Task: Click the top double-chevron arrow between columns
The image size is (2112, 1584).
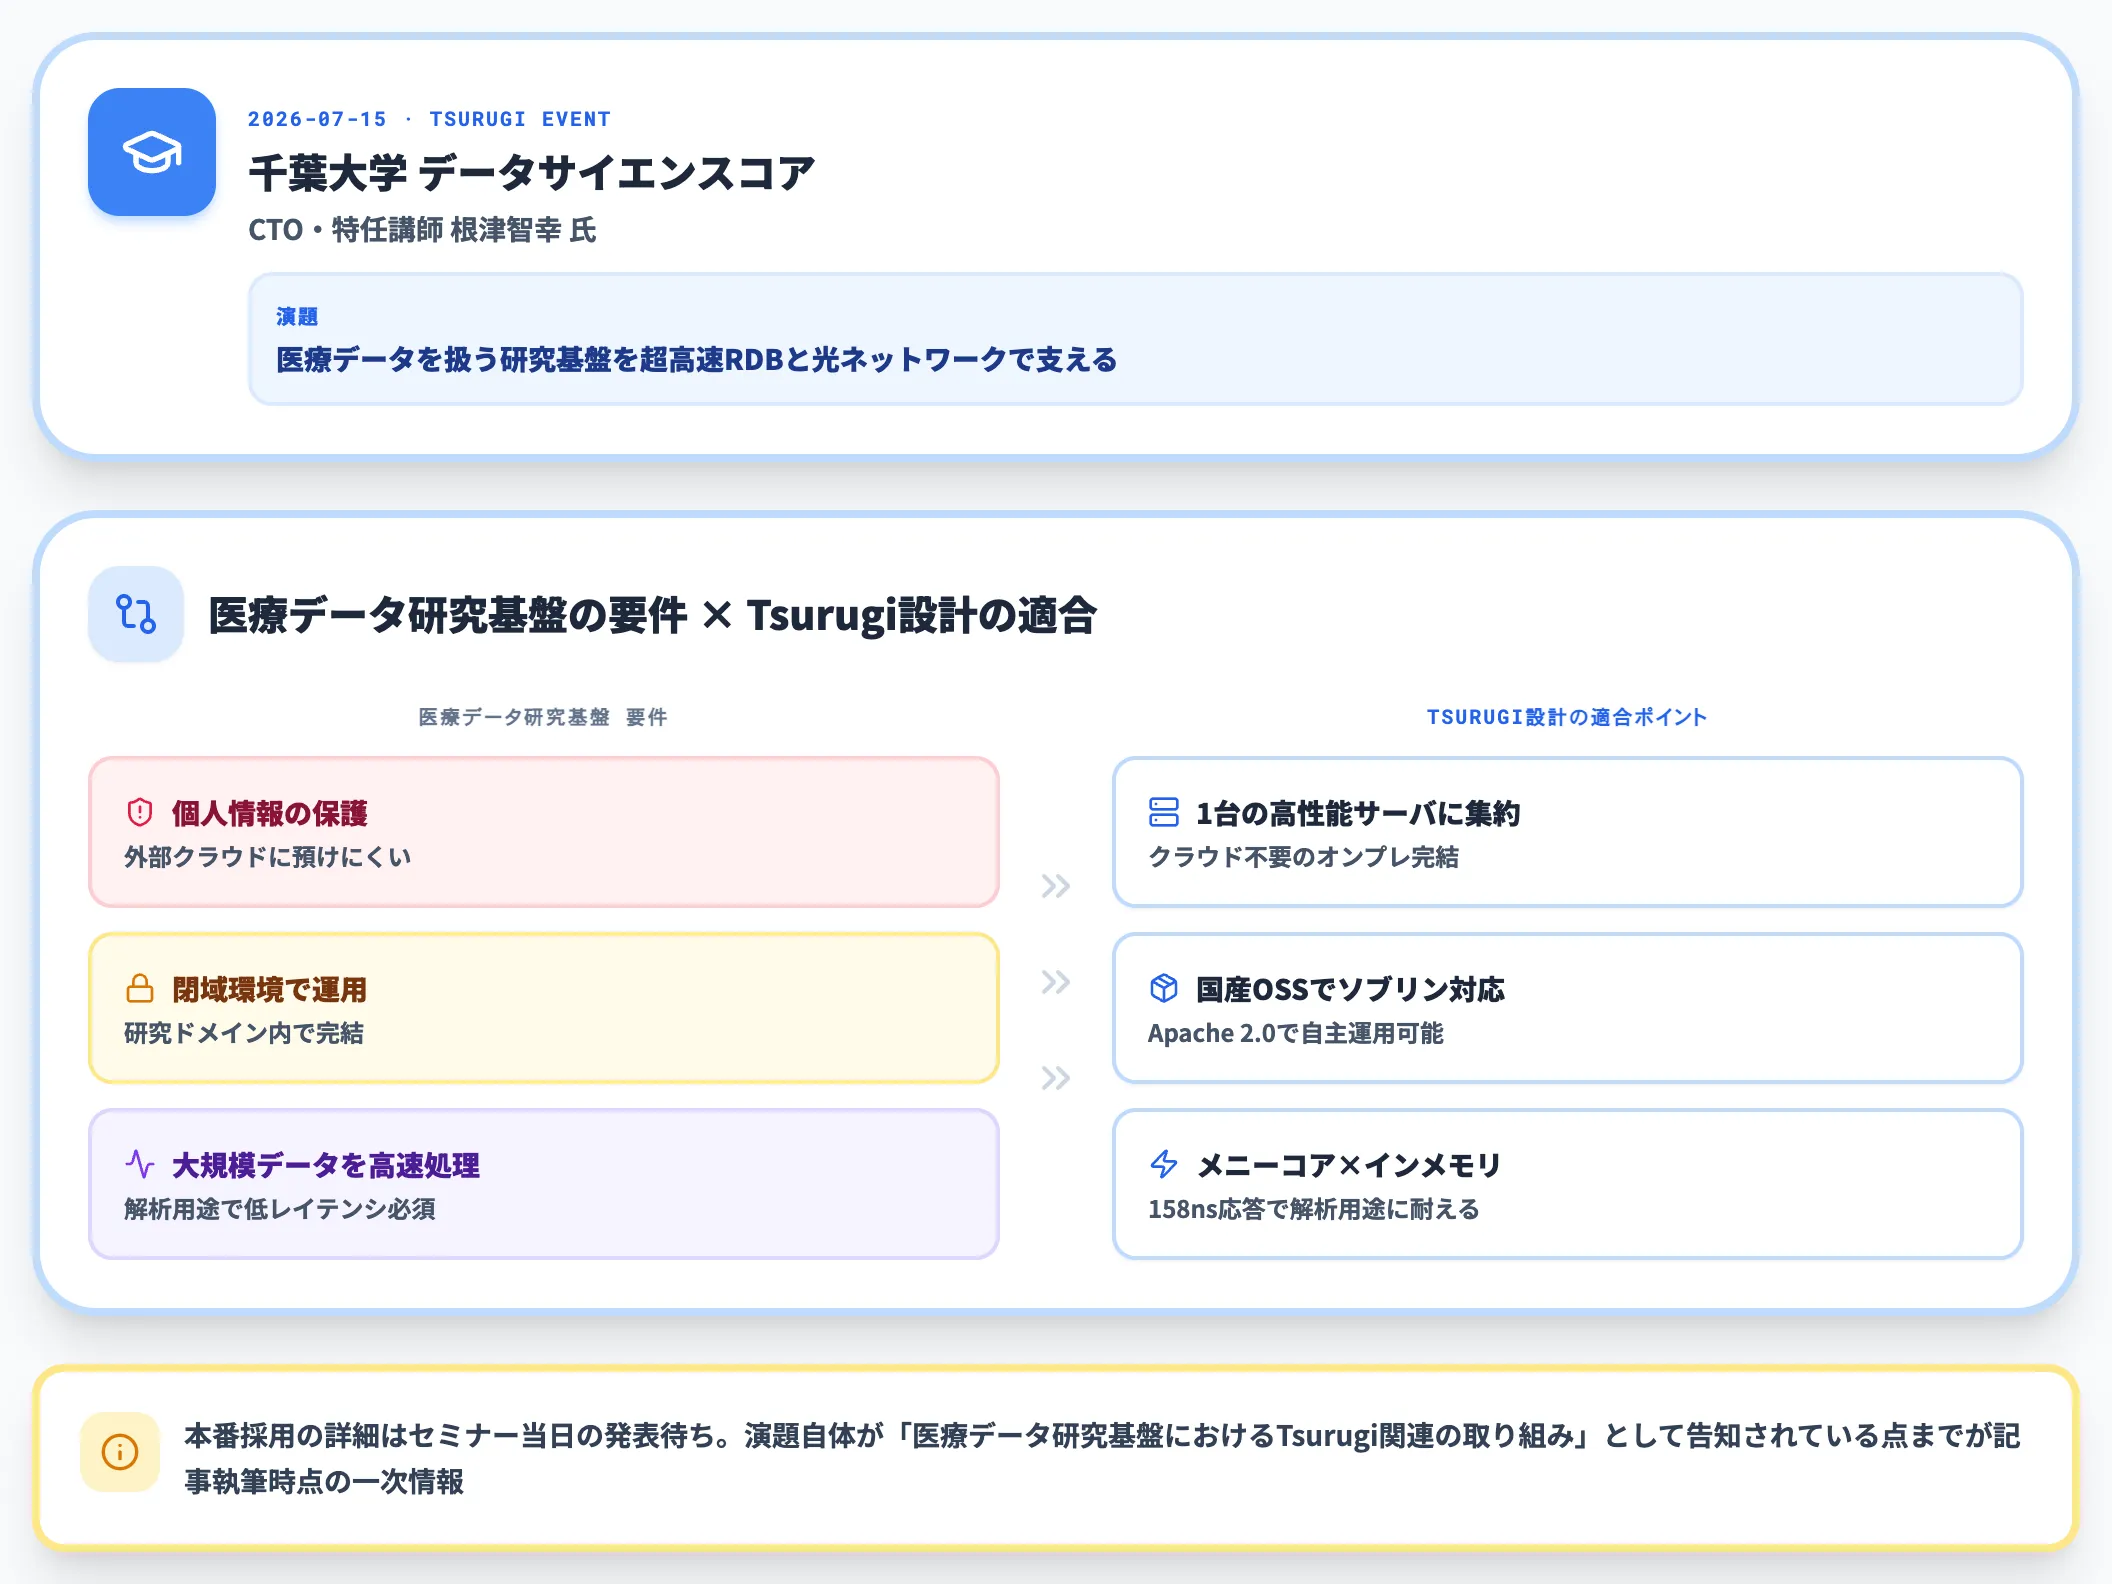Action: (x=1055, y=886)
